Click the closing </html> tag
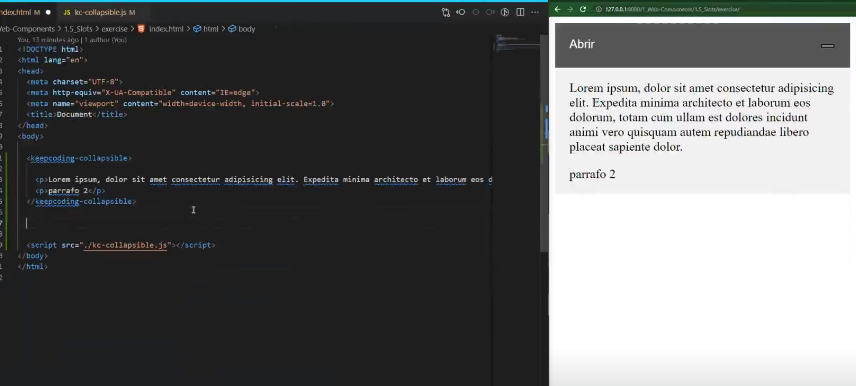Screen dimensions: 856x386 [33, 267]
